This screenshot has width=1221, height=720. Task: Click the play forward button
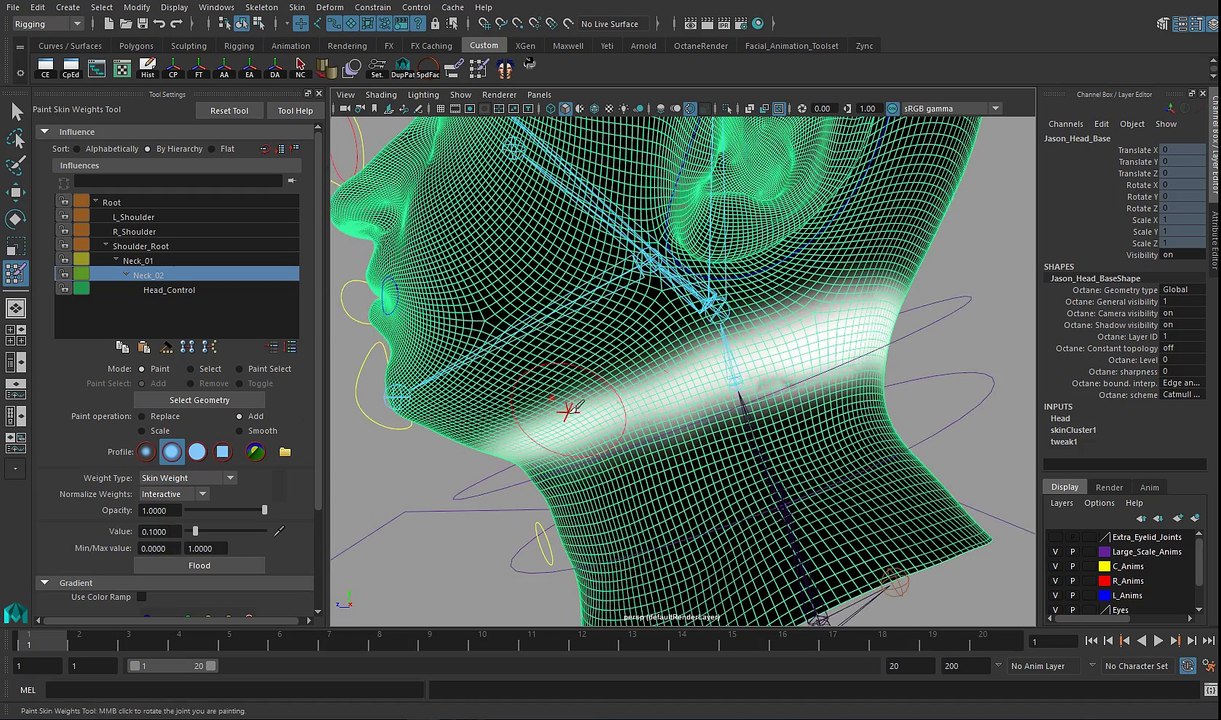tap(1158, 641)
